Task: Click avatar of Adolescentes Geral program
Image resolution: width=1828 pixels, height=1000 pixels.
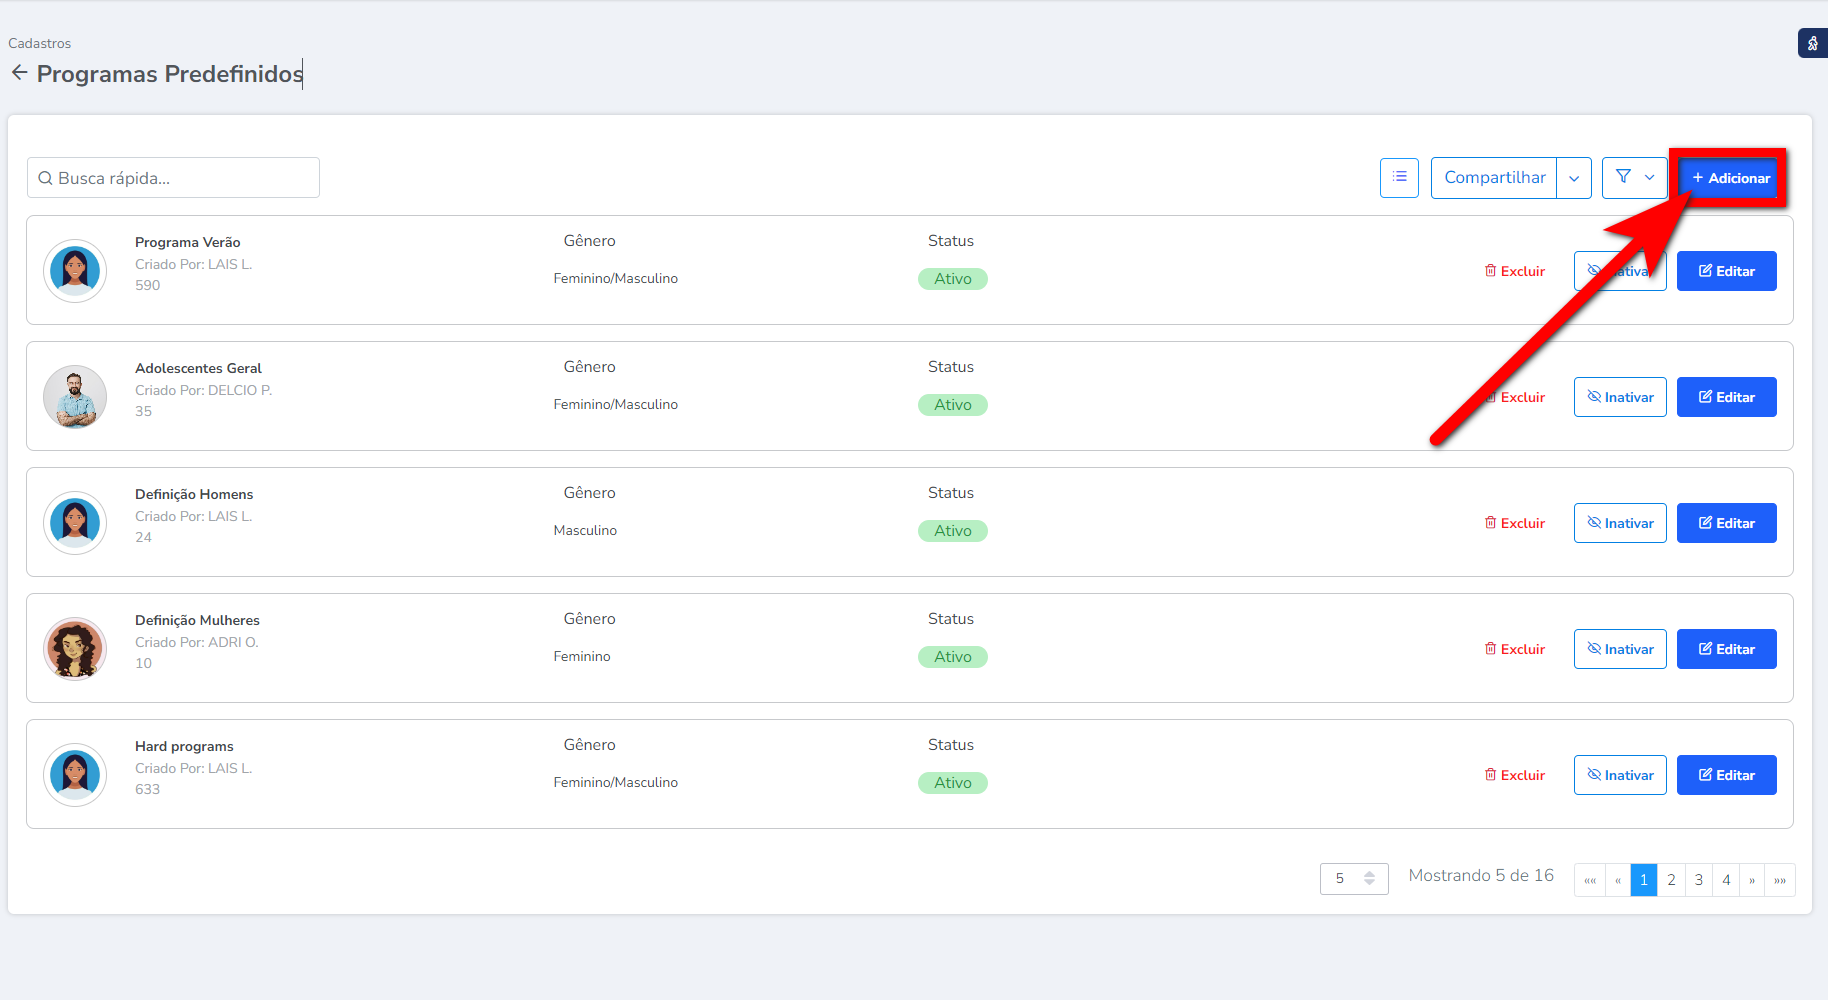Action: 75,397
